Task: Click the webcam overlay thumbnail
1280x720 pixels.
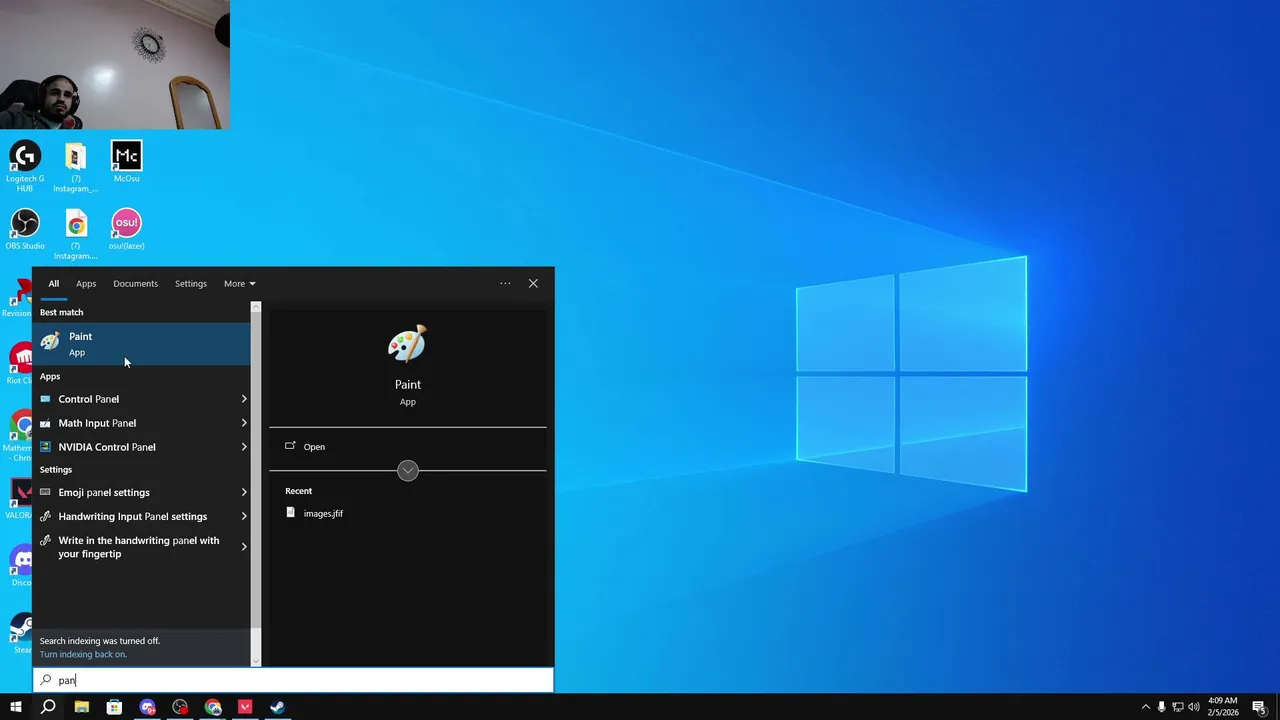Action: [115, 64]
